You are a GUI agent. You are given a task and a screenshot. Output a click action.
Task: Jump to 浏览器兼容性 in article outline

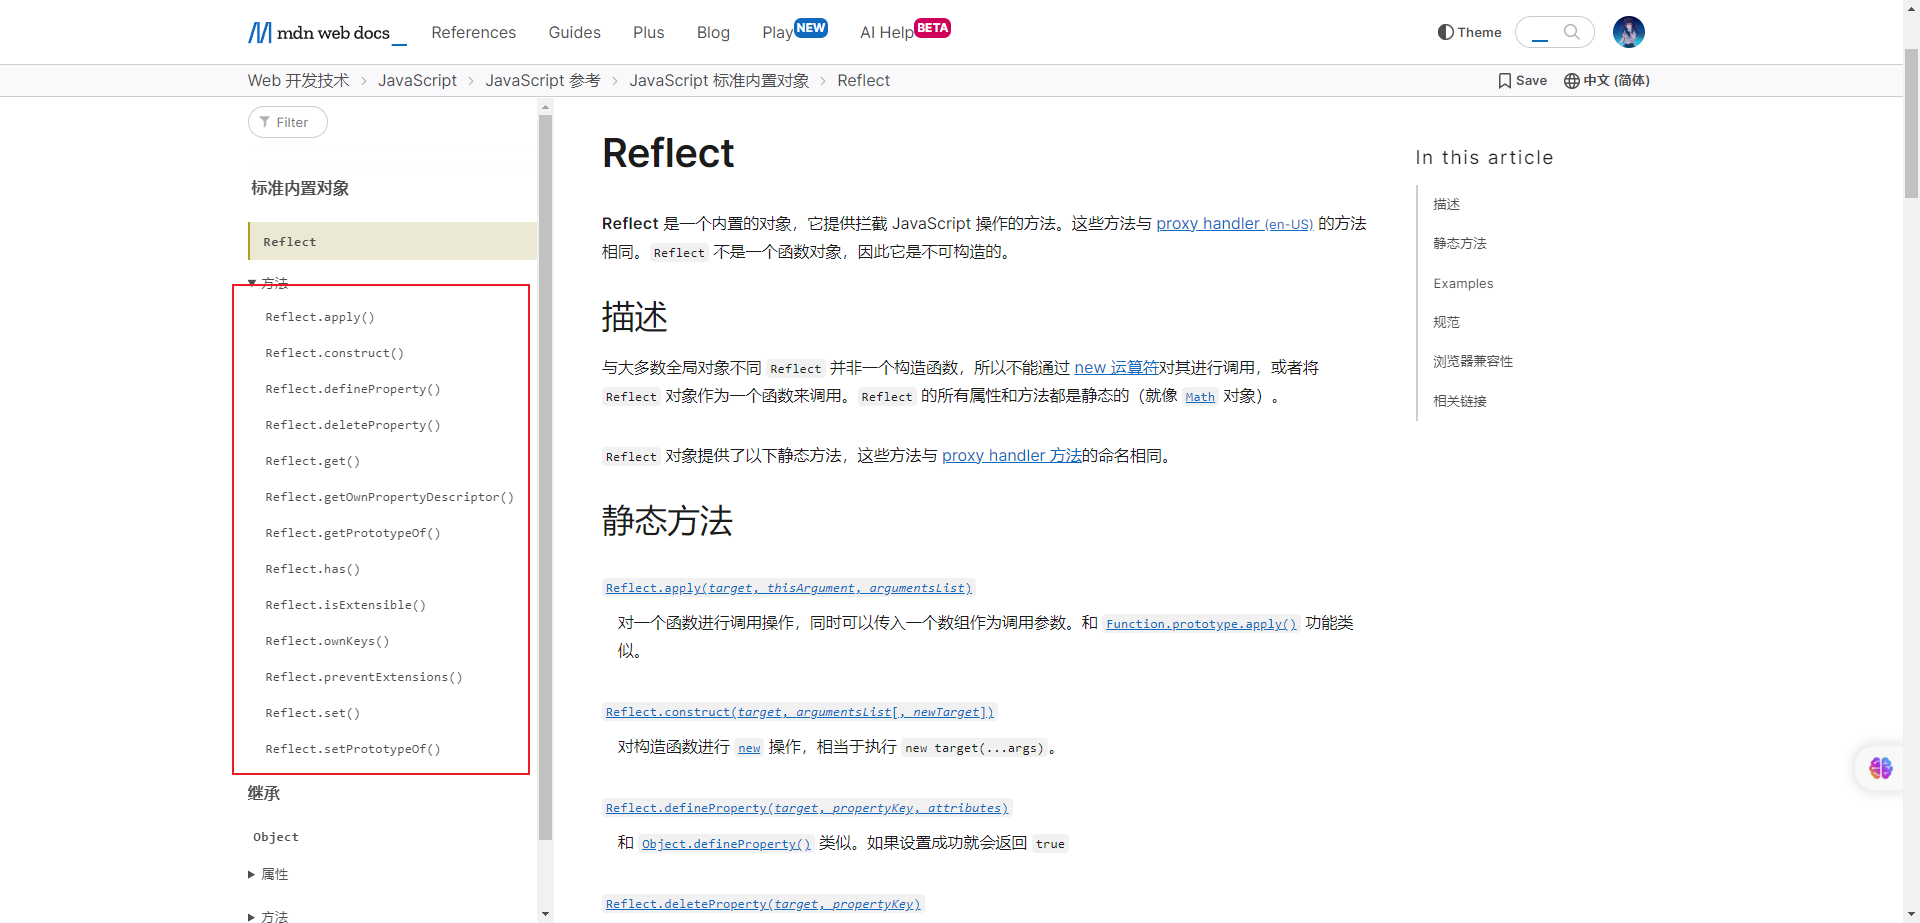[1472, 361]
